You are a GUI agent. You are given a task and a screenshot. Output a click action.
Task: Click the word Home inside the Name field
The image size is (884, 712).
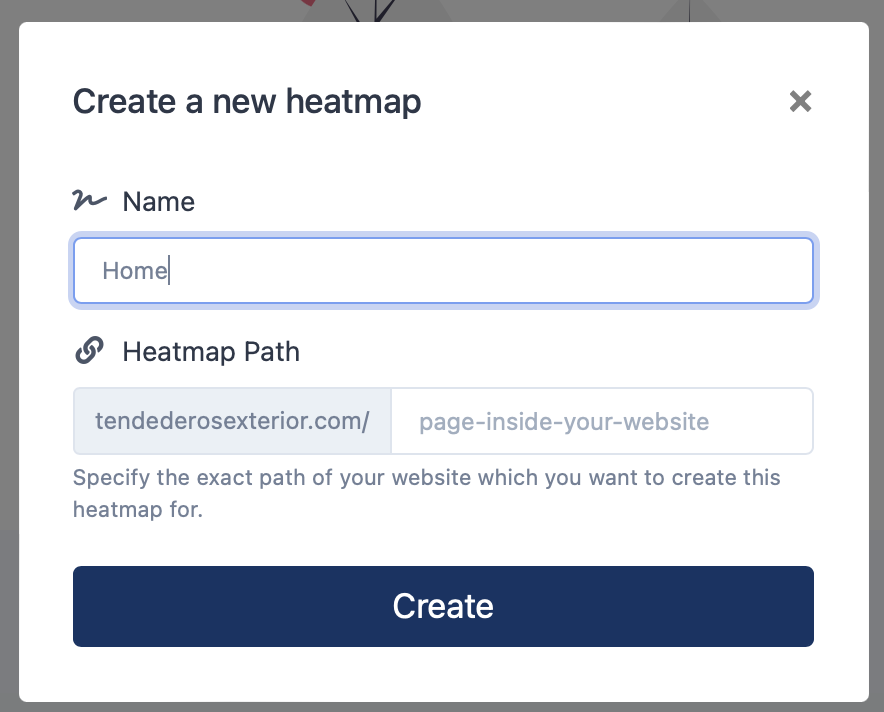coord(135,271)
